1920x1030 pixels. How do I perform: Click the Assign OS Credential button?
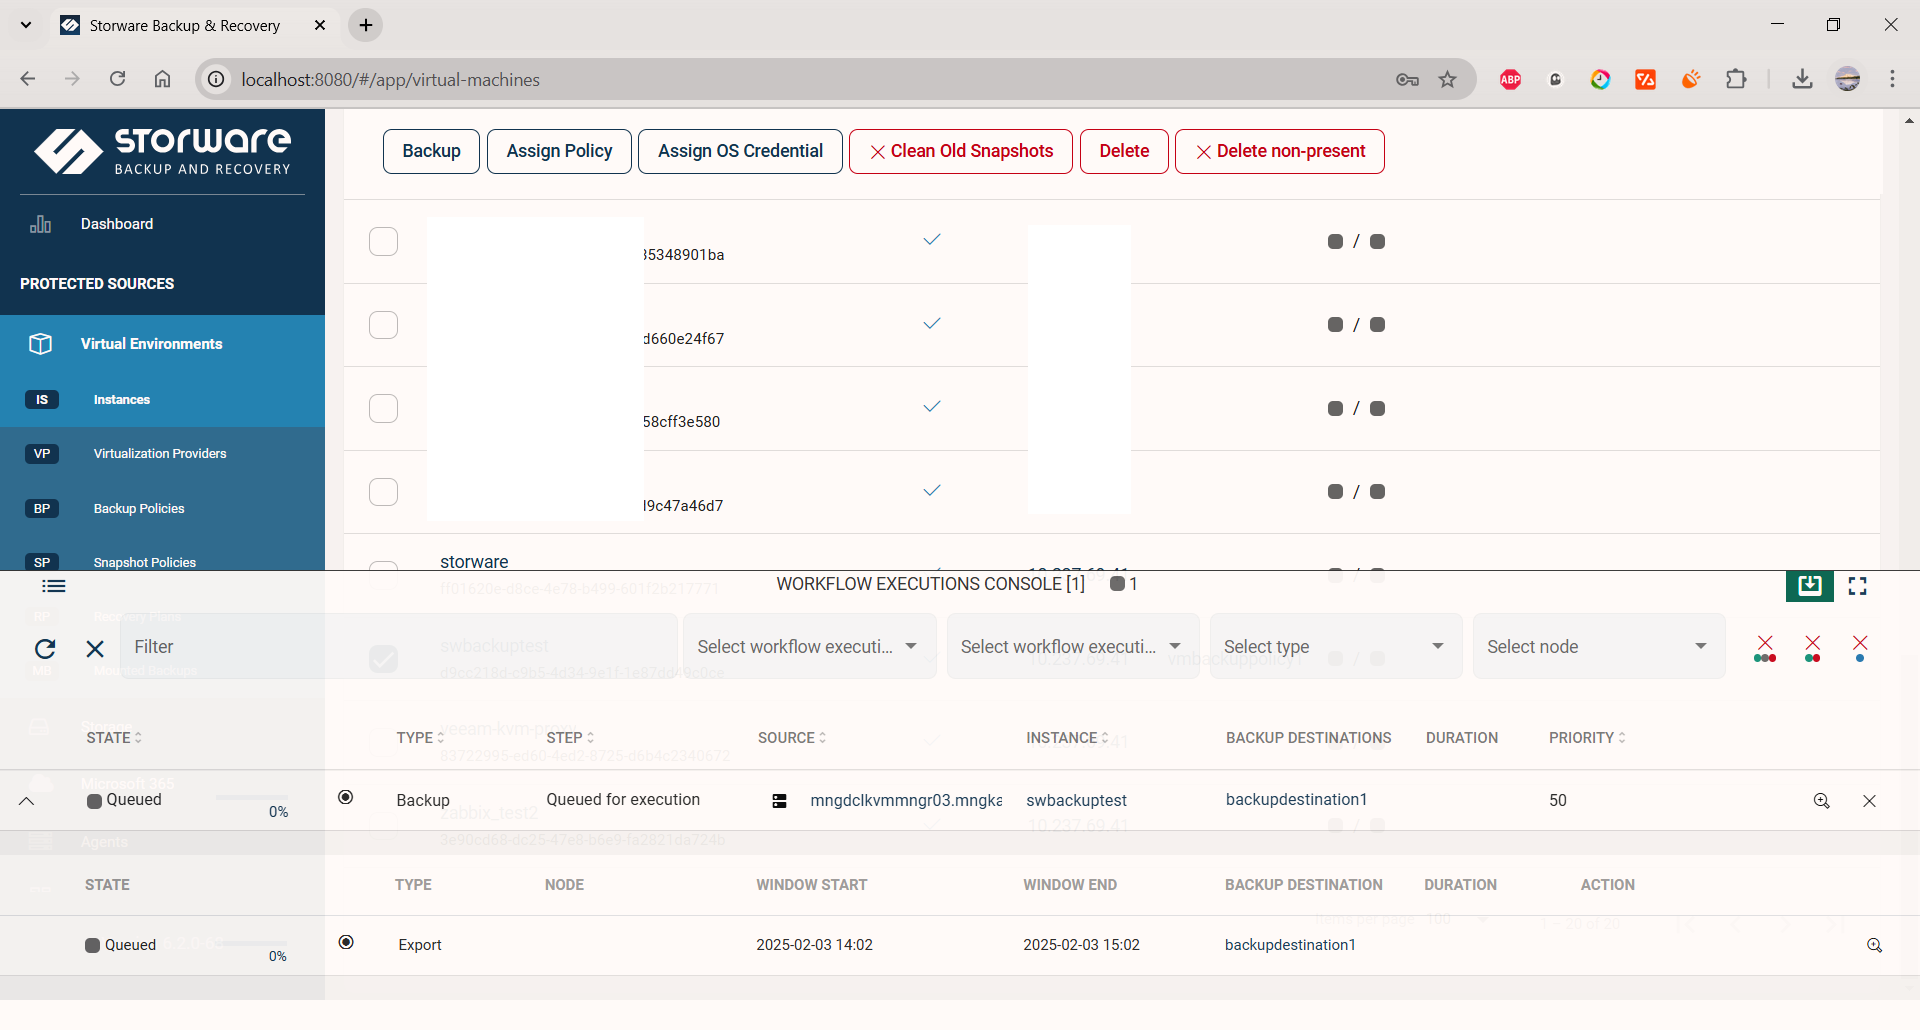(740, 151)
